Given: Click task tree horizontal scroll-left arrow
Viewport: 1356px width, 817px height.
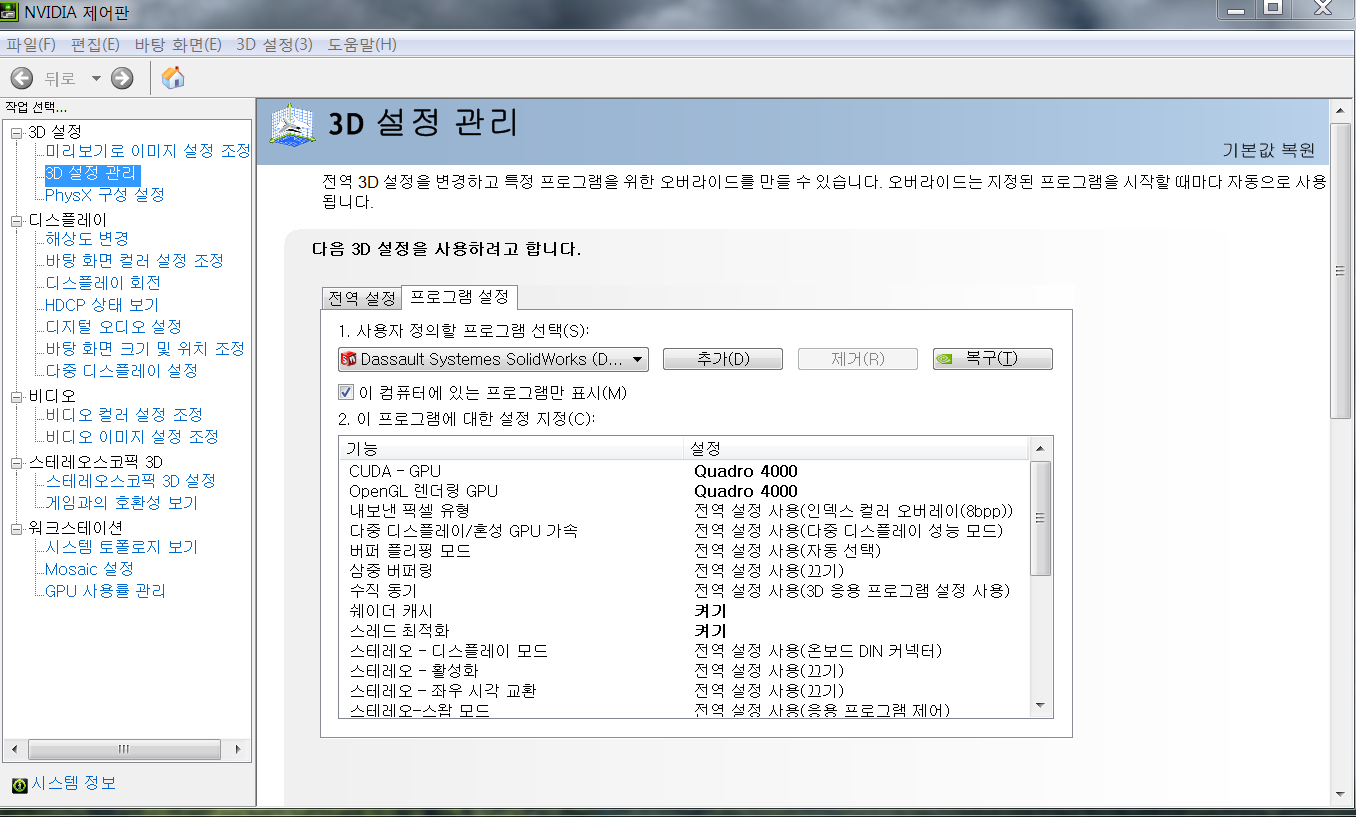Looking at the screenshot, I should 15,749.
